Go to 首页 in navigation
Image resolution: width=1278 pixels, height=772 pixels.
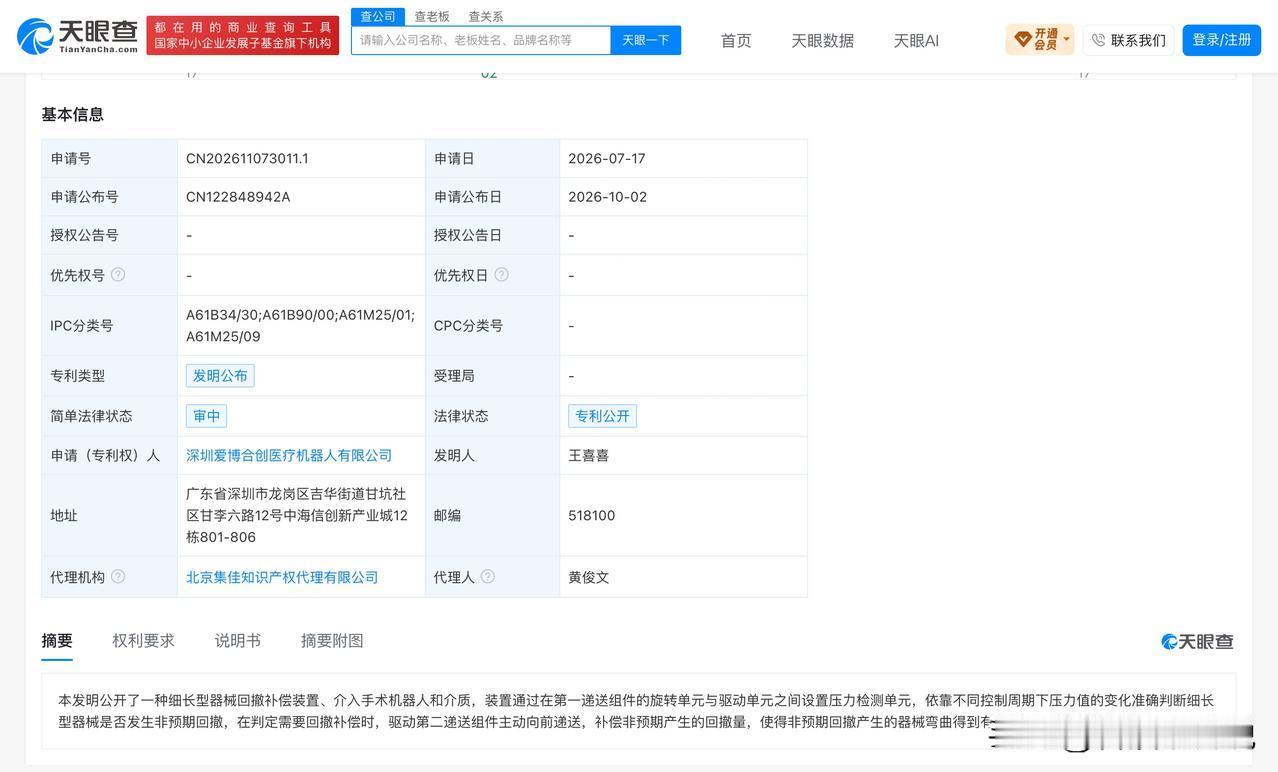coord(736,40)
